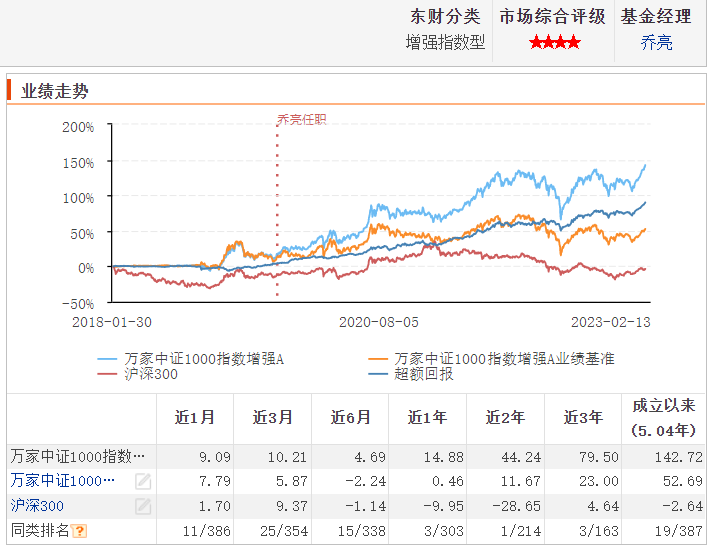Open the question mark help icon beside 同类排名
The image size is (715, 550).
point(79,531)
